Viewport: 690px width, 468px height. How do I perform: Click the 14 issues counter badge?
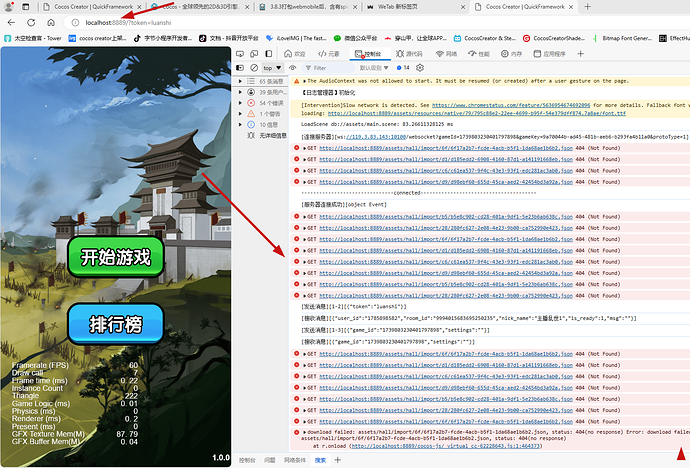[403, 68]
